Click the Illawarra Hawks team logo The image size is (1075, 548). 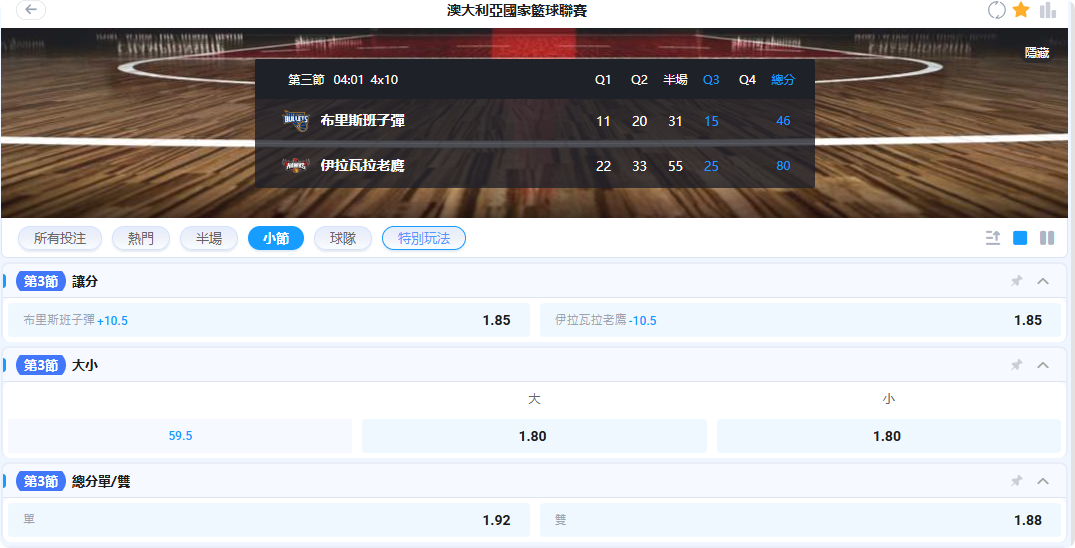pyautogui.click(x=296, y=165)
